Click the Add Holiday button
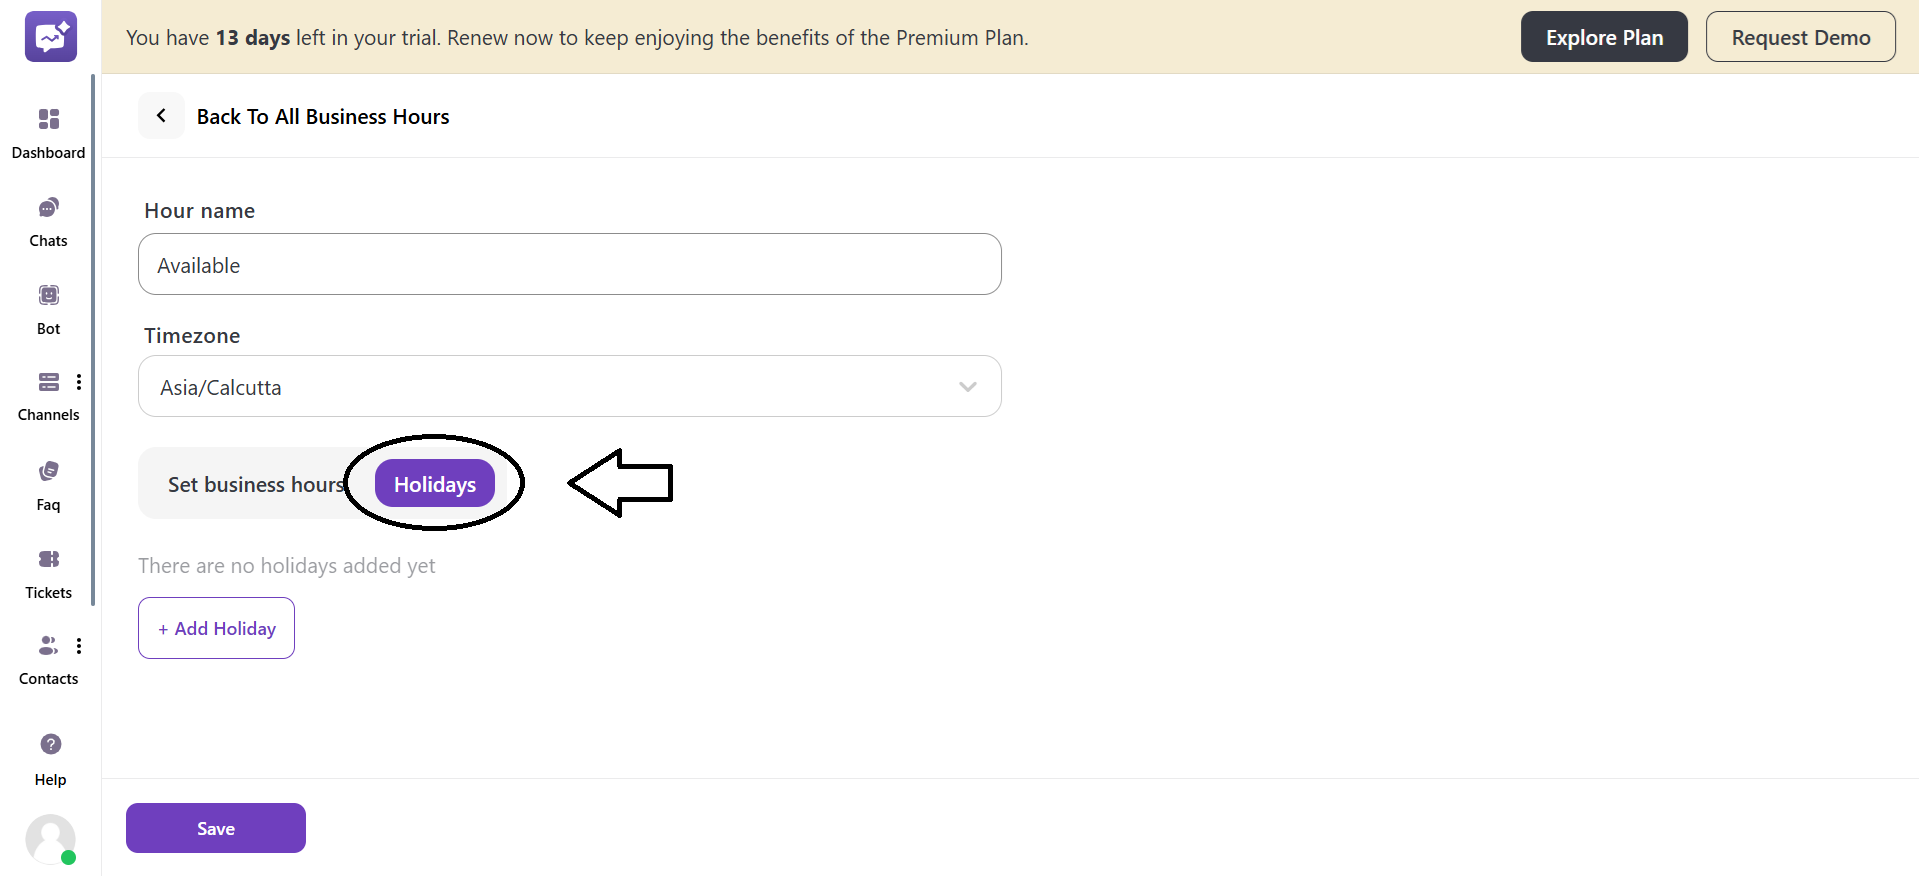Viewport: 1919px width, 876px height. tap(216, 628)
